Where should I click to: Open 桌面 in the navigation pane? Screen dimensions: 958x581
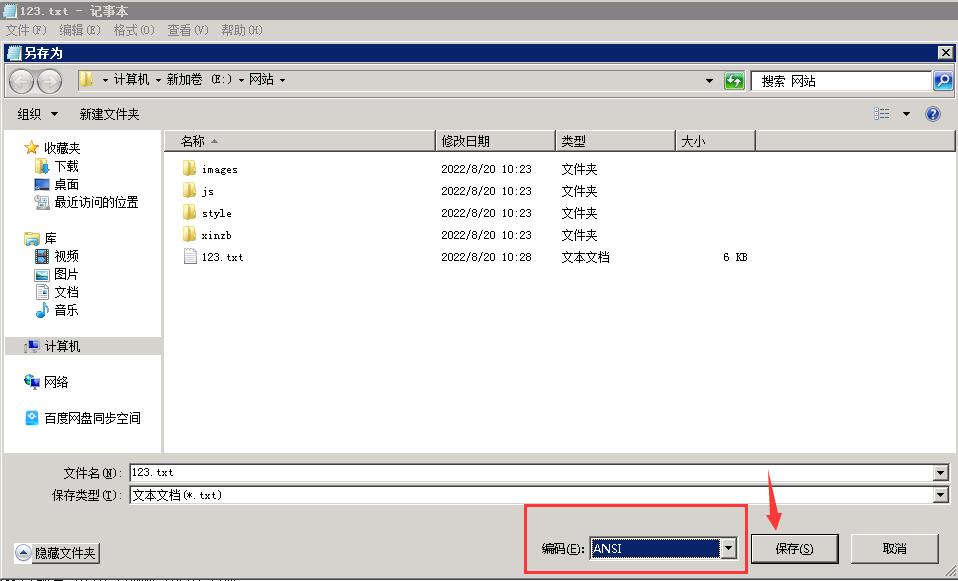(x=57, y=184)
